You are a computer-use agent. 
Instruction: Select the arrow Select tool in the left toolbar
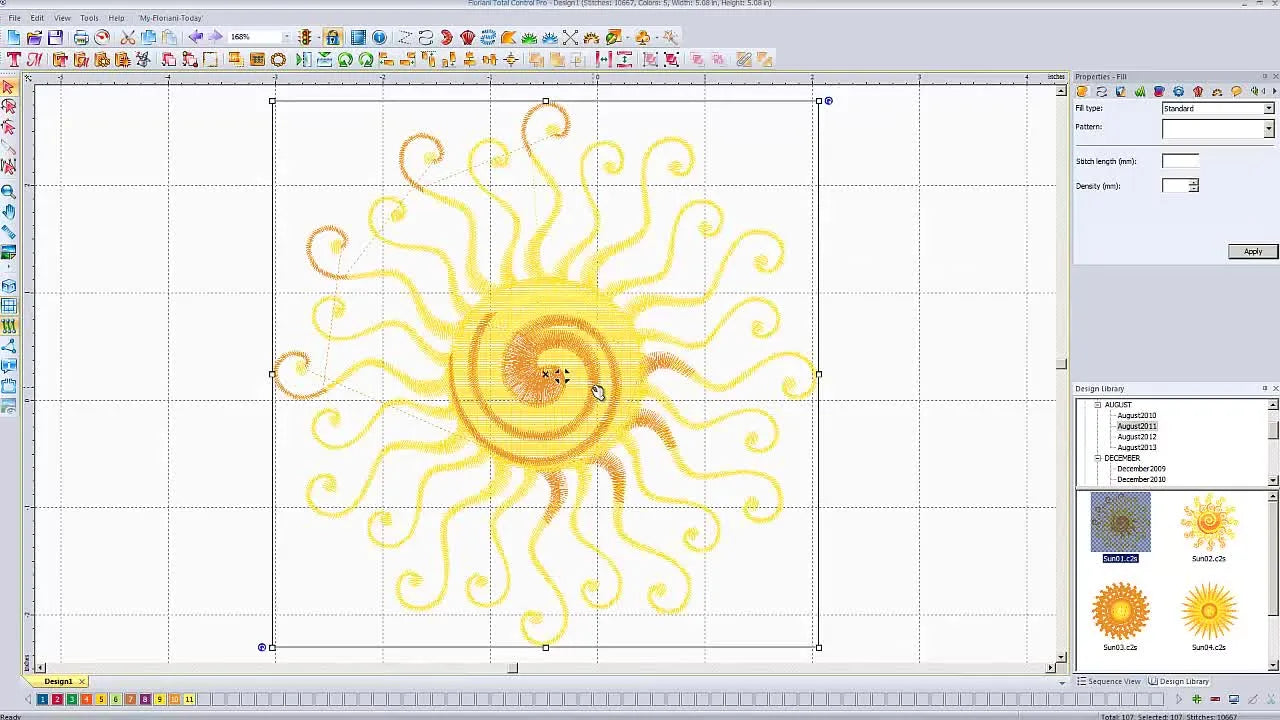pos(10,88)
